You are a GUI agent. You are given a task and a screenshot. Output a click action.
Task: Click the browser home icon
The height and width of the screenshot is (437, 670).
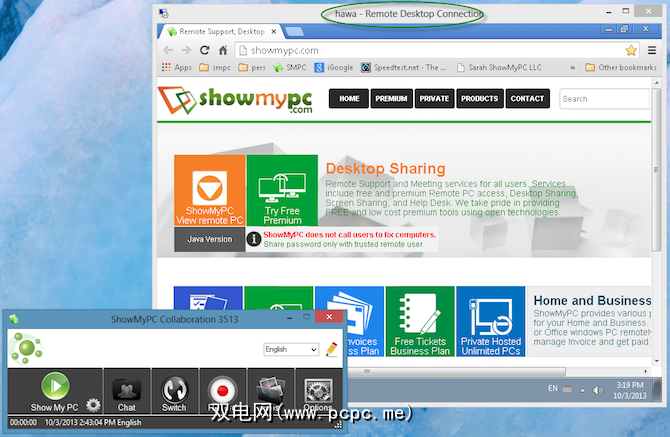223,50
